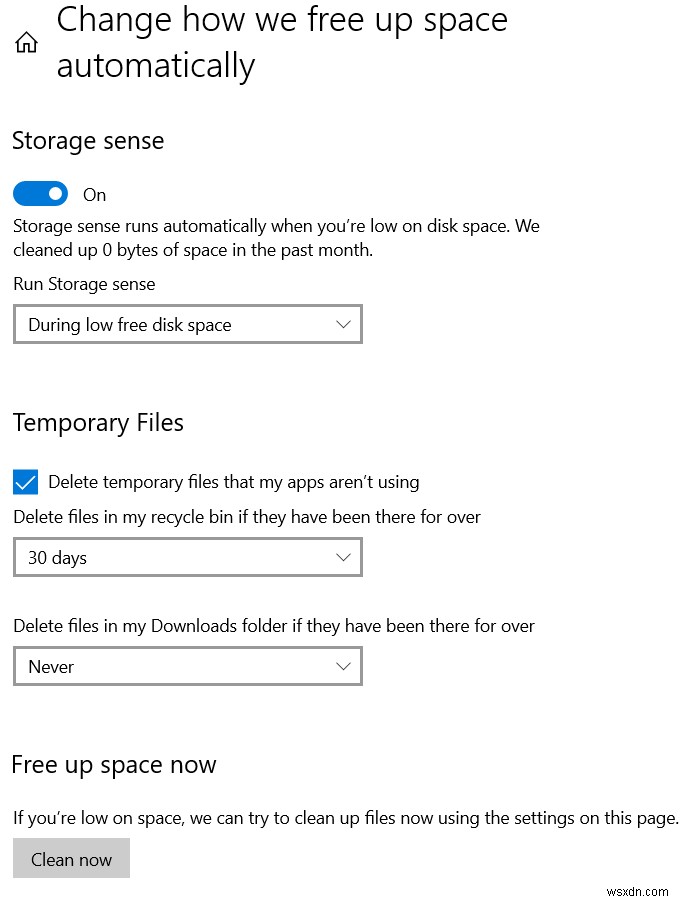Open the Settings home page via house icon
680x902 pixels.
tap(26, 42)
